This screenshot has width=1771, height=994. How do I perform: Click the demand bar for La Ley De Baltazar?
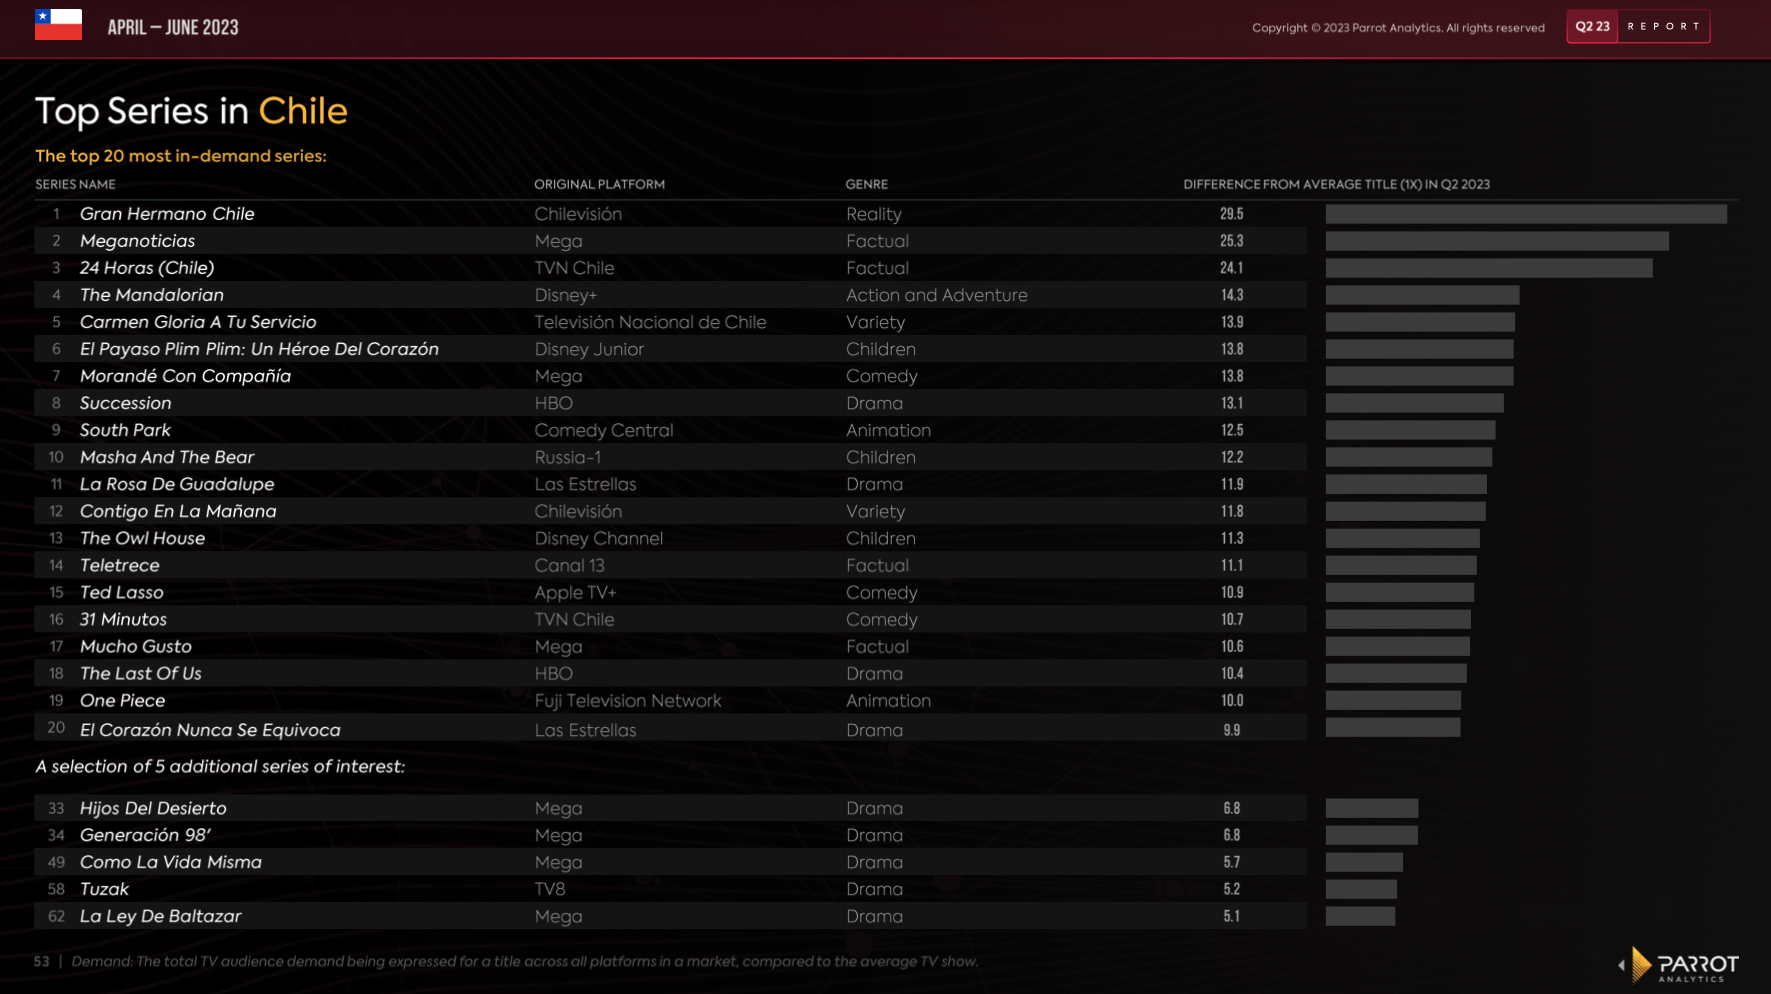[x=1360, y=916]
